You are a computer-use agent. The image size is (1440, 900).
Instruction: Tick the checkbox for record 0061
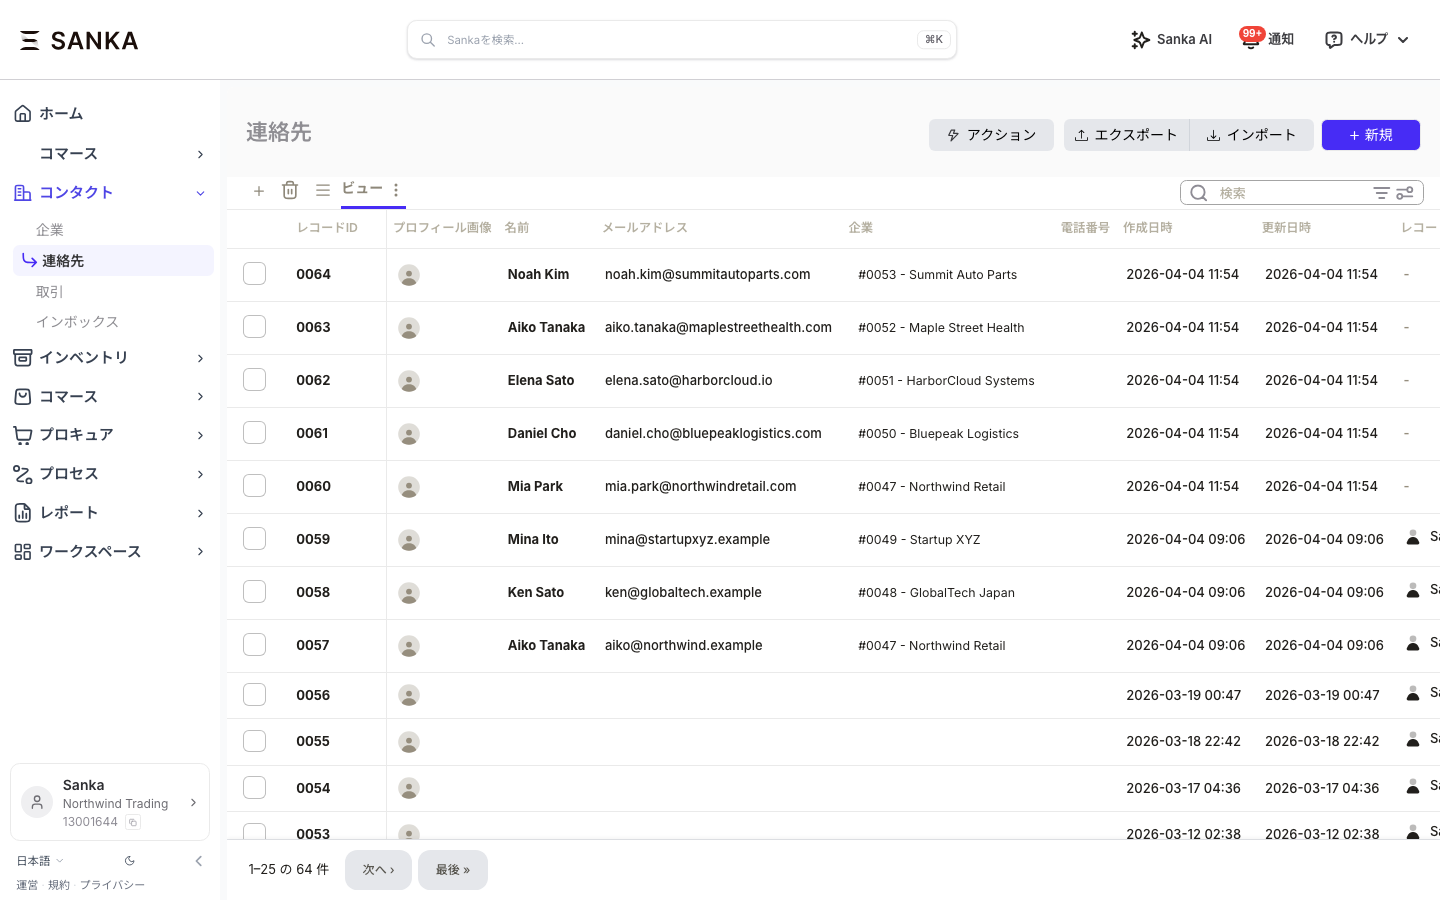(x=255, y=433)
